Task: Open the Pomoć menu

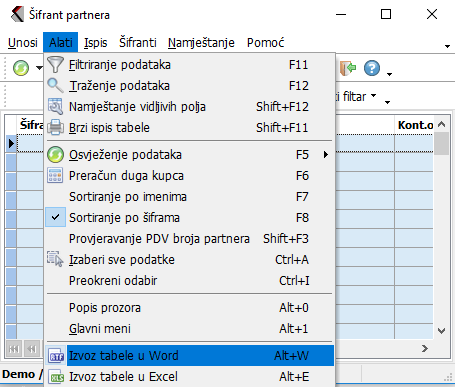Action: click(x=266, y=43)
